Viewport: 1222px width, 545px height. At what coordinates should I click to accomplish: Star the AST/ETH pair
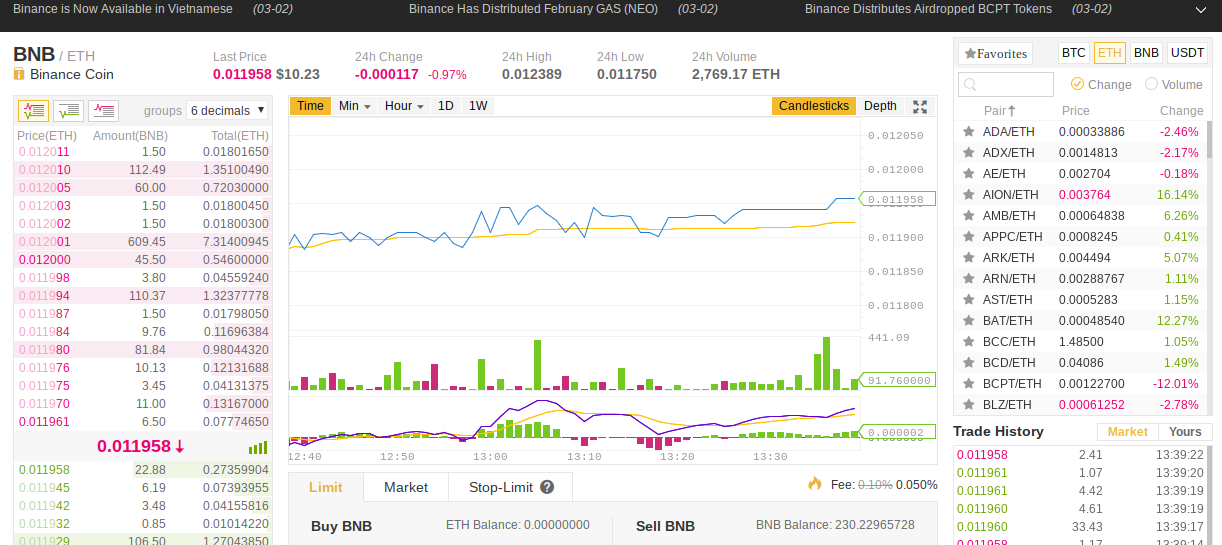(968, 299)
